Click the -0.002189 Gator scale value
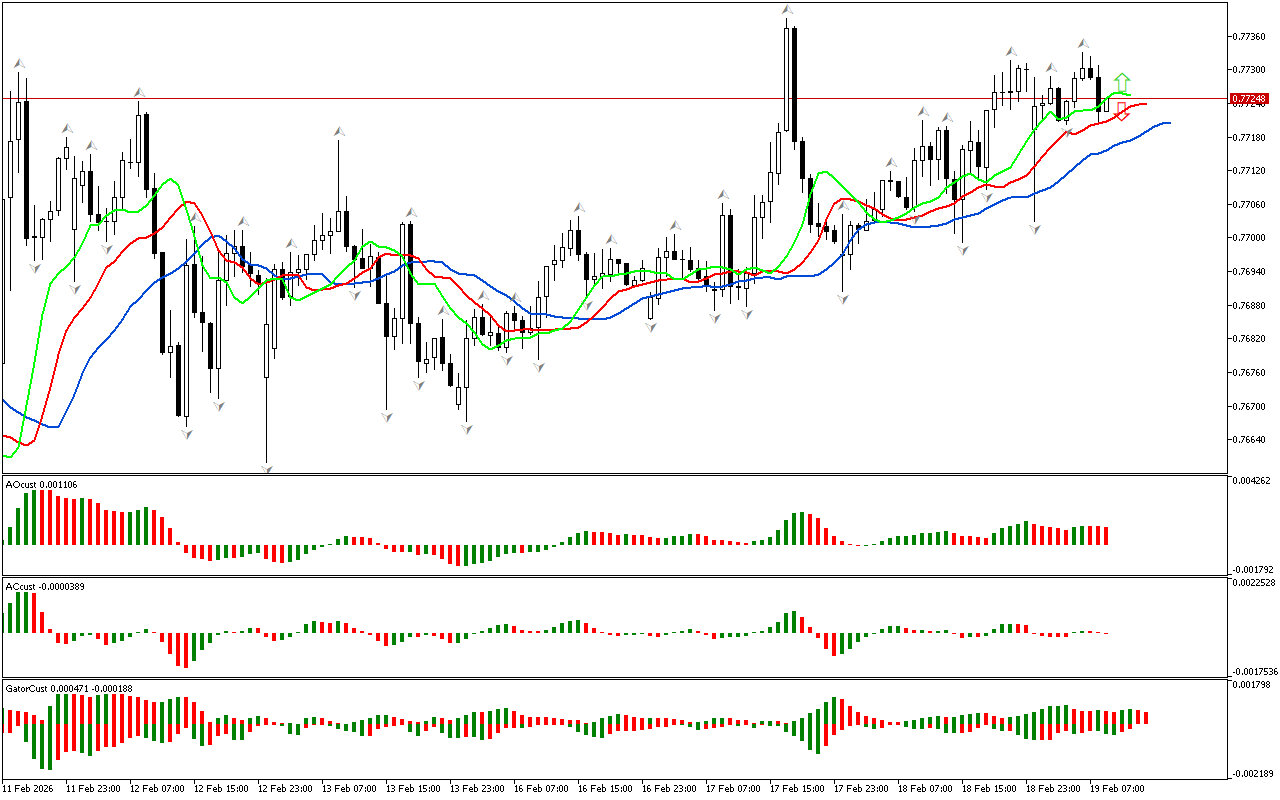Image resolution: width=1280 pixels, height=800 pixels. pyautogui.click(x=1252, y=773)
